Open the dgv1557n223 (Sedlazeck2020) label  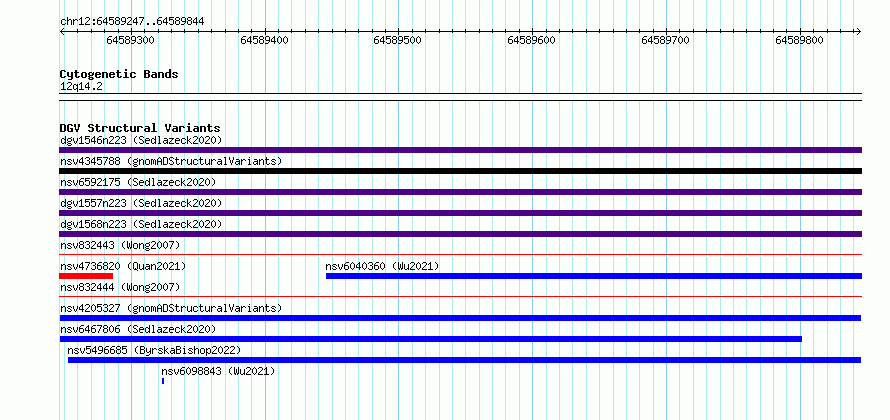click(x=141, y=203)
